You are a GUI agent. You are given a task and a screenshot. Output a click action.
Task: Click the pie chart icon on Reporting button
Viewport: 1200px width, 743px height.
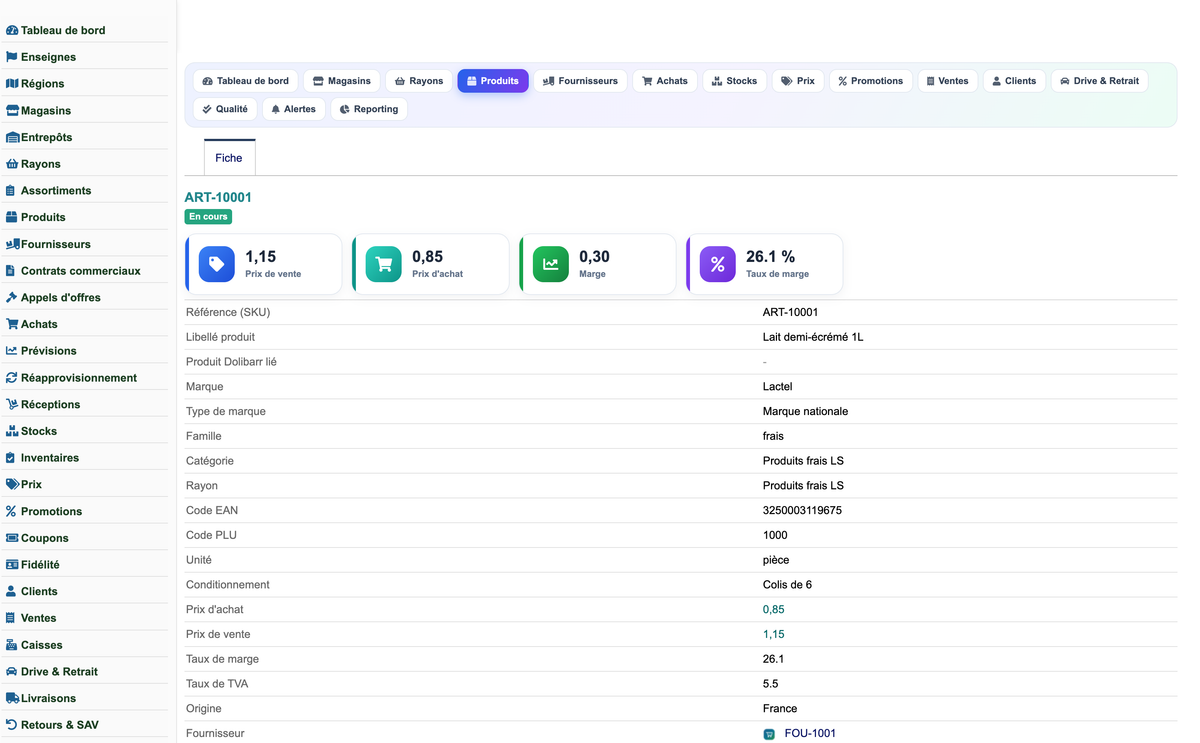(345, 109)
